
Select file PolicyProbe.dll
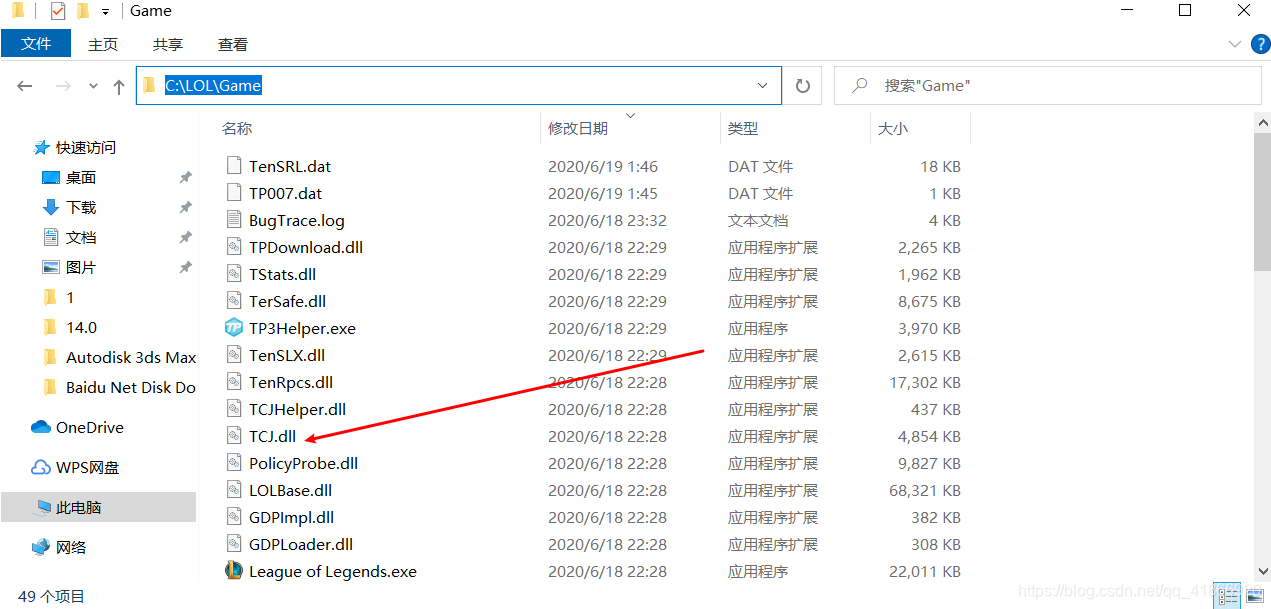(303, 463)
